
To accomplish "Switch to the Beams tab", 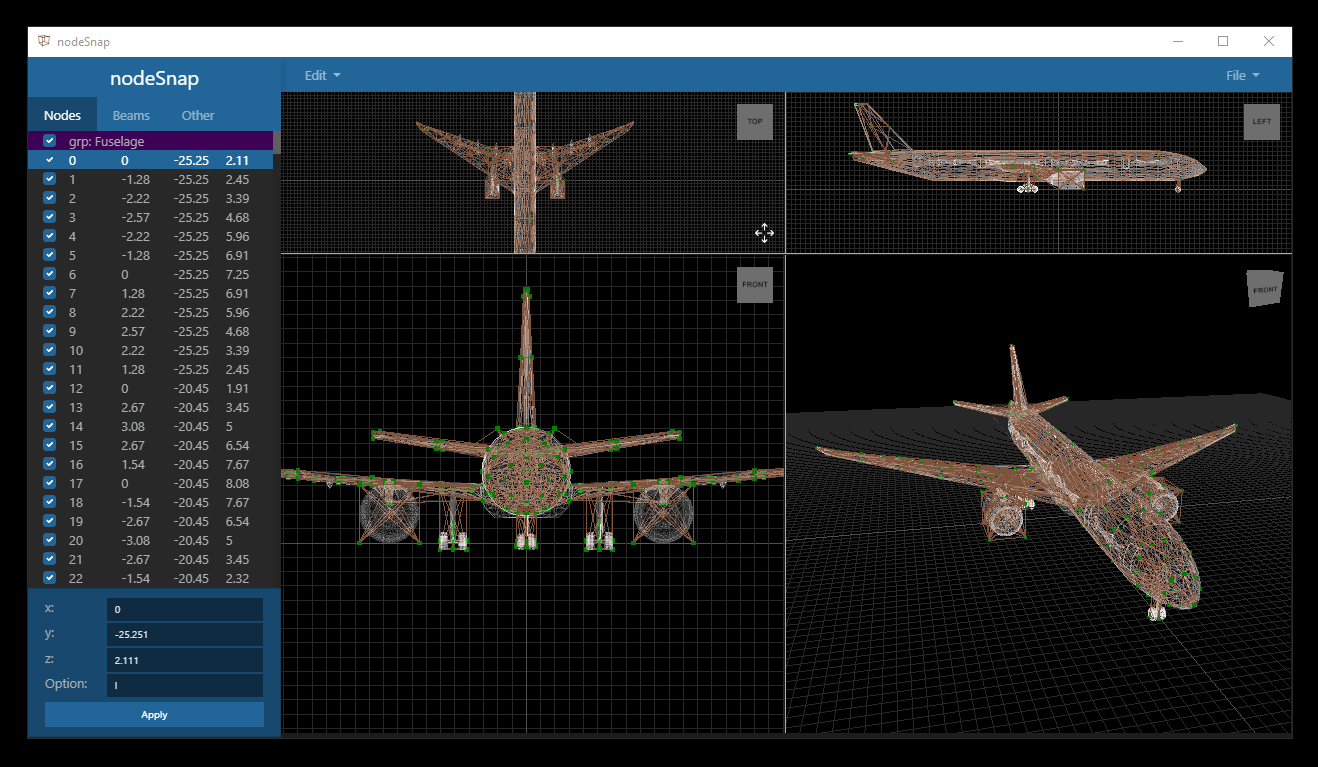I will coord(131,115).
